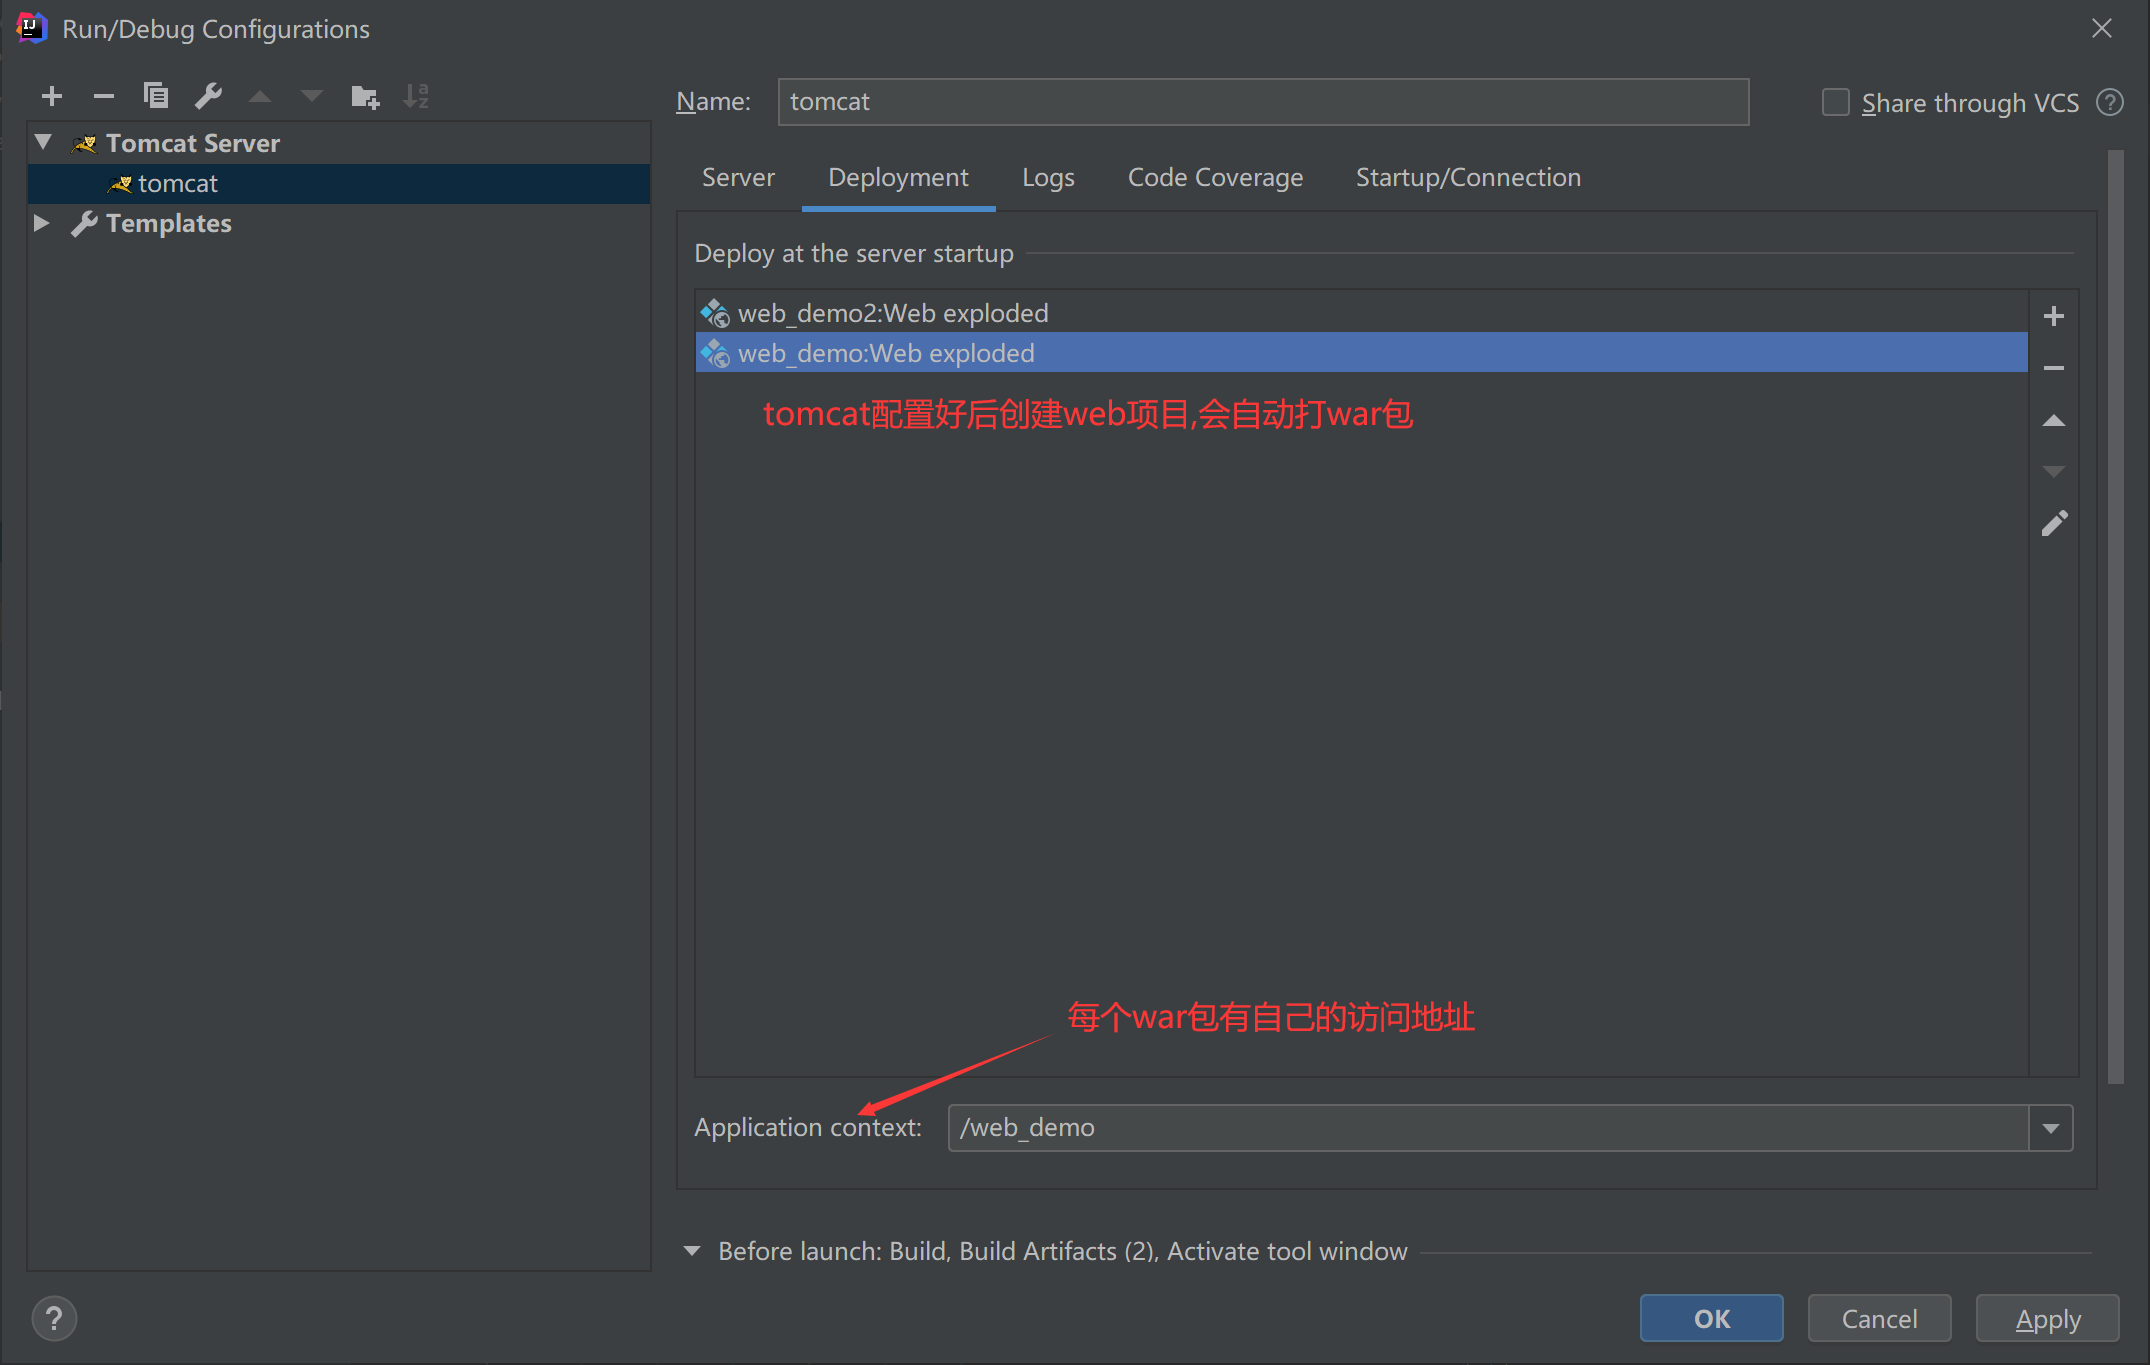This screenshot has height=1365, width=2150.
Task: Collapse the Tomcat Server tree node
Action: 43,142
